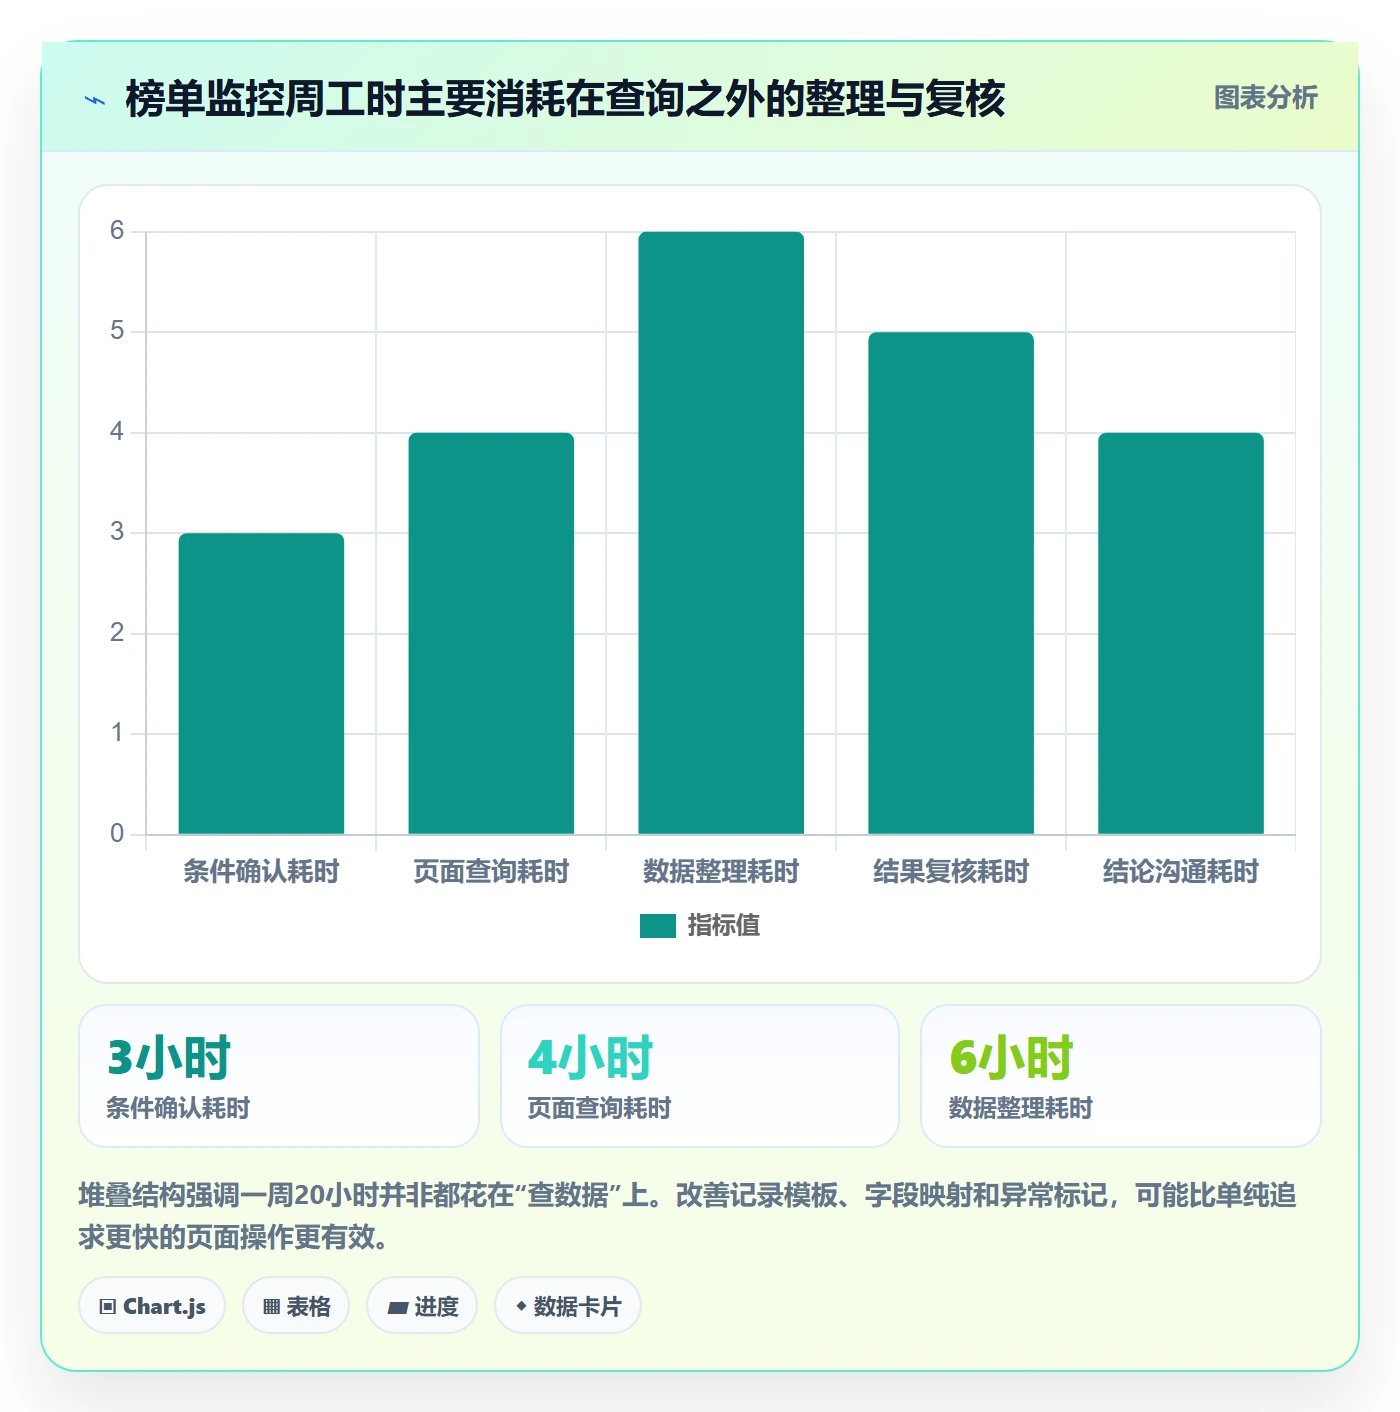Viewport: 1400px width, 1412px height.
Task: Click the y-axis value 6
Action: 117,231
